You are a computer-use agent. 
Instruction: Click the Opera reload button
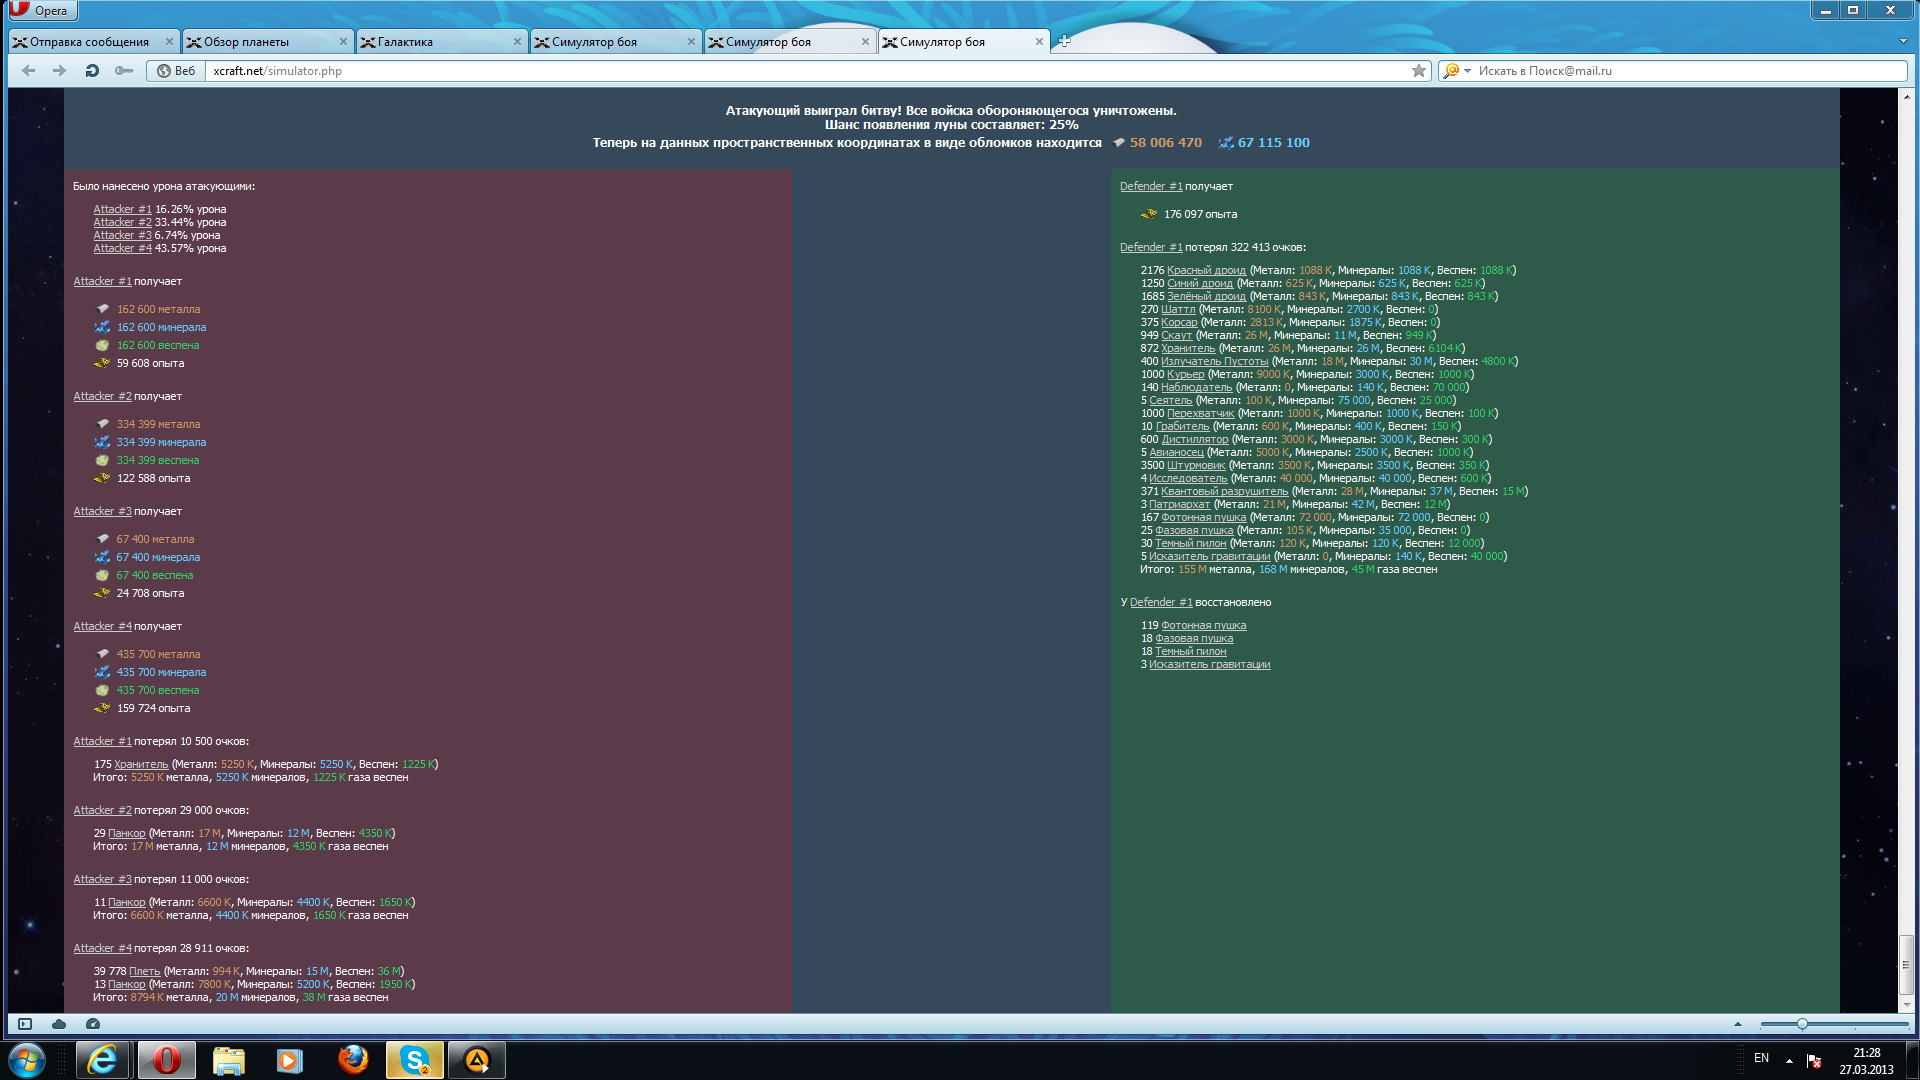pyautogui.click(x=92, y=71)
